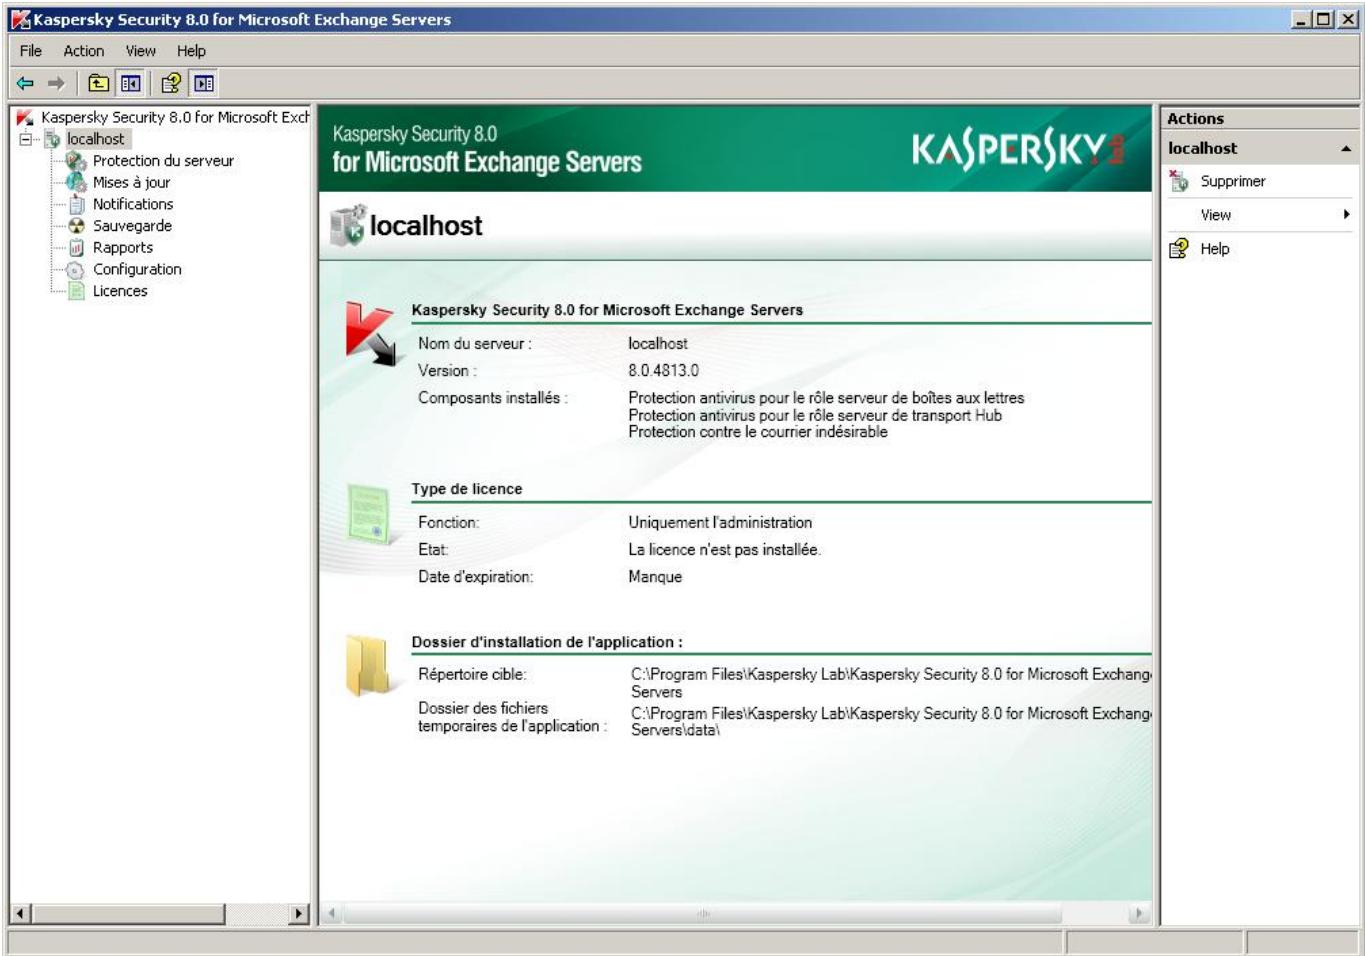Screen dimensions: 1365x956
Task: Click Mises à jour tree icon
Action: click(x=76, y=182)
